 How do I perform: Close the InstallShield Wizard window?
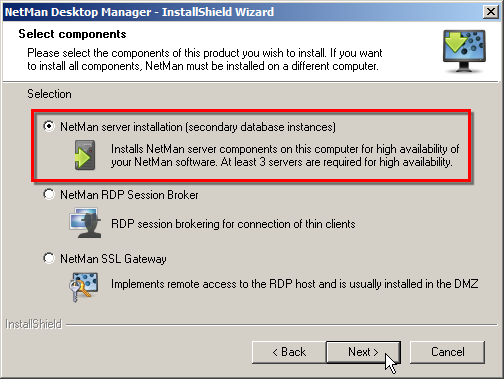click(491, 12)
